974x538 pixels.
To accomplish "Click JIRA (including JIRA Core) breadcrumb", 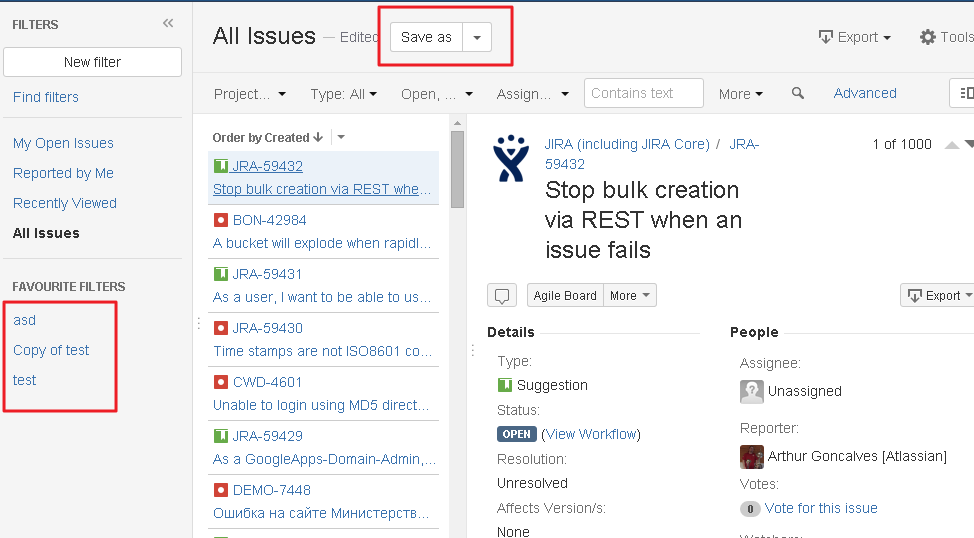I will (x=627, y=144).
